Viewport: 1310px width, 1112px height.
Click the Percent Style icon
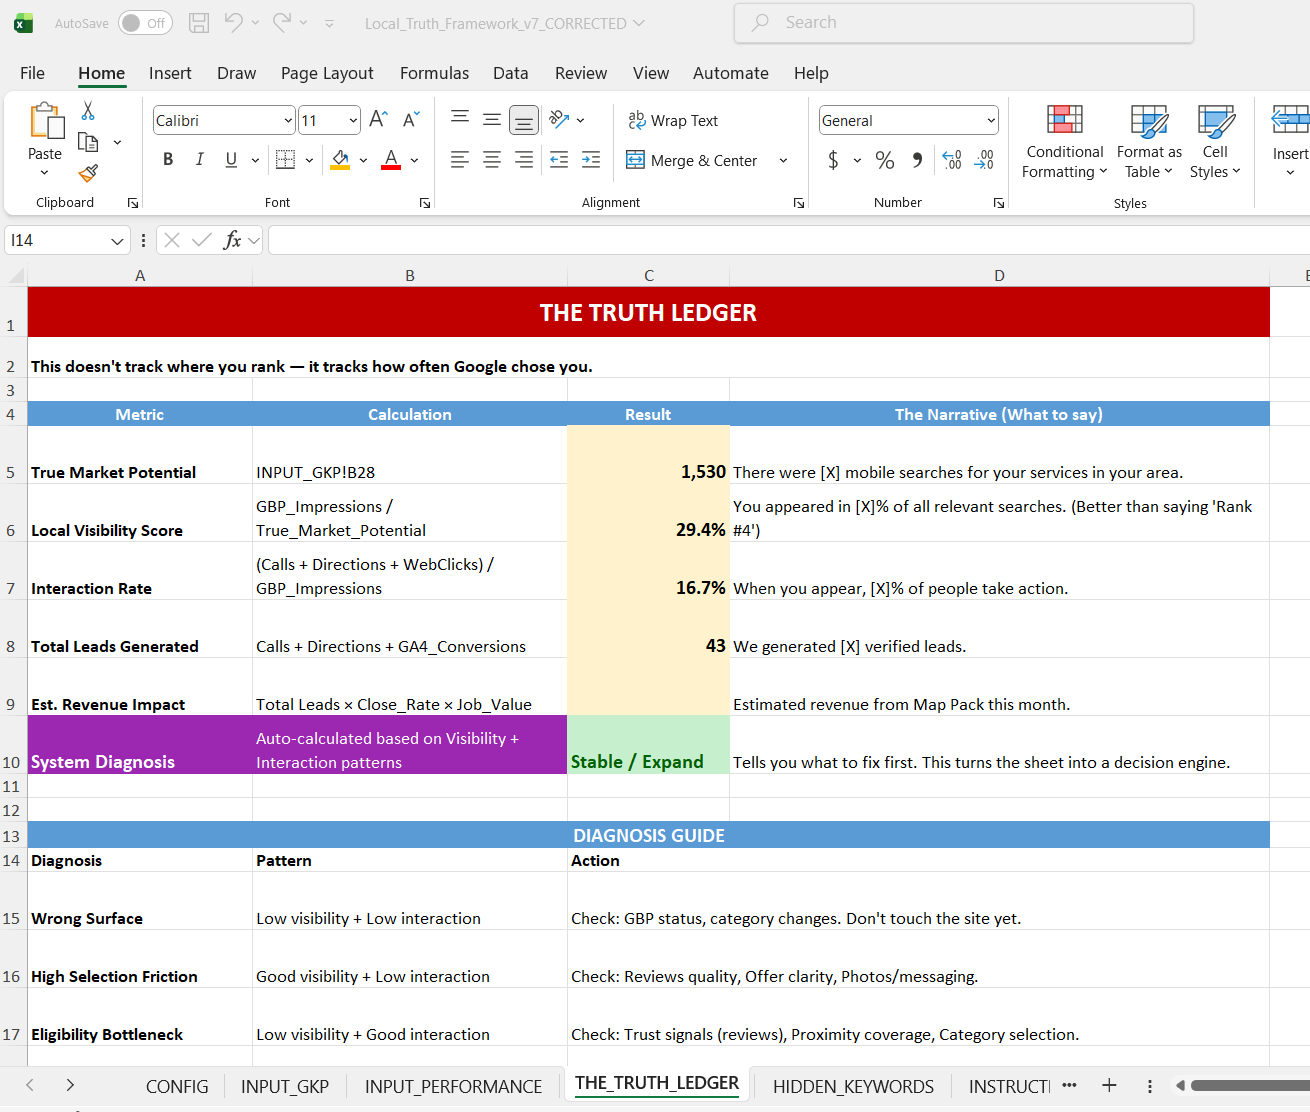884,160
